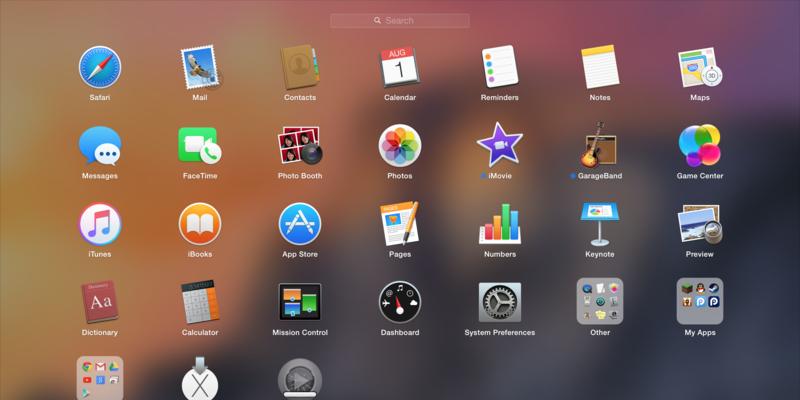800x400 pixels.
Task: Open Contacts from Launchpad
Action: (299, 67)
